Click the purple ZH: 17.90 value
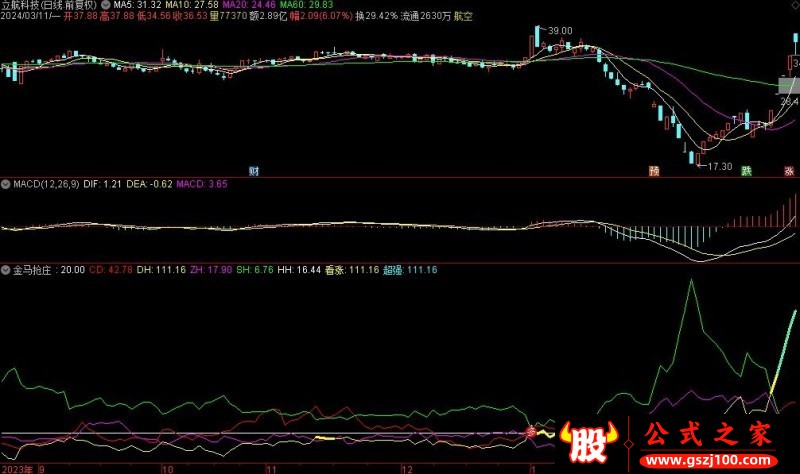800x474 pixels. [x=211, y=270]
